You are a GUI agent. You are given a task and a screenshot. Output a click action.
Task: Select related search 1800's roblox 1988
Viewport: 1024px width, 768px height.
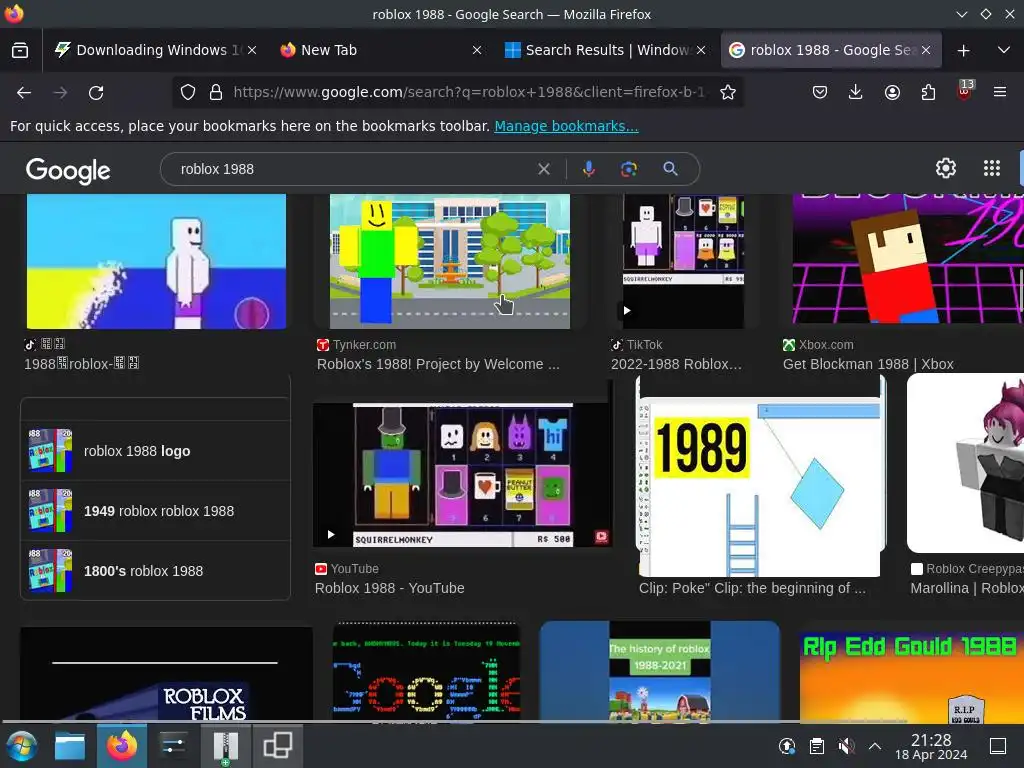(x=155, y=571)
